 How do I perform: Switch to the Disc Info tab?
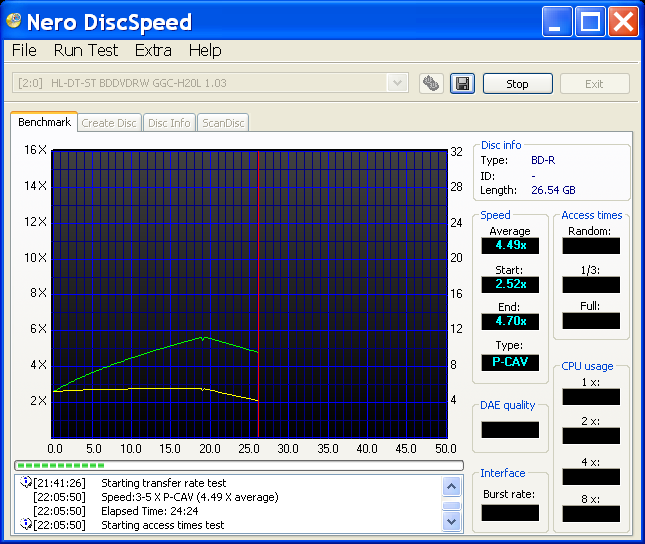169,123
